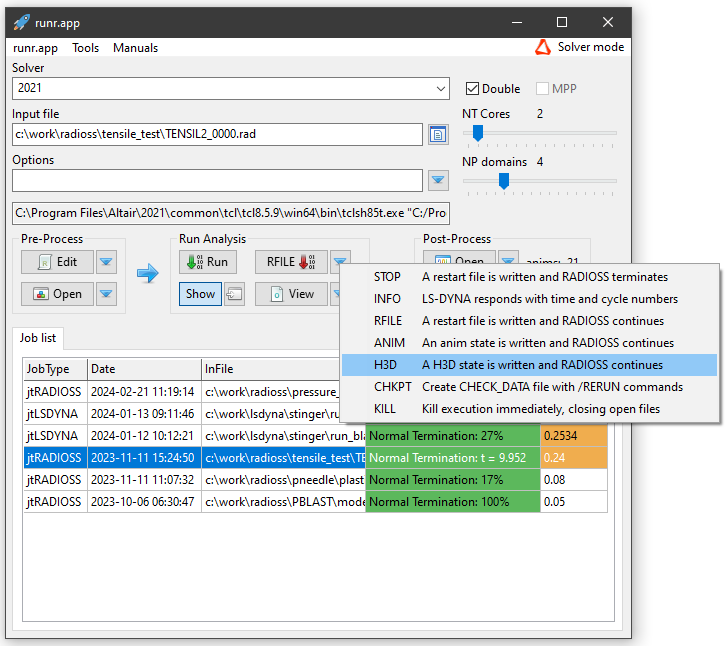
Task: Click the Open button in Pre-Process
Action: pos(57,294)
